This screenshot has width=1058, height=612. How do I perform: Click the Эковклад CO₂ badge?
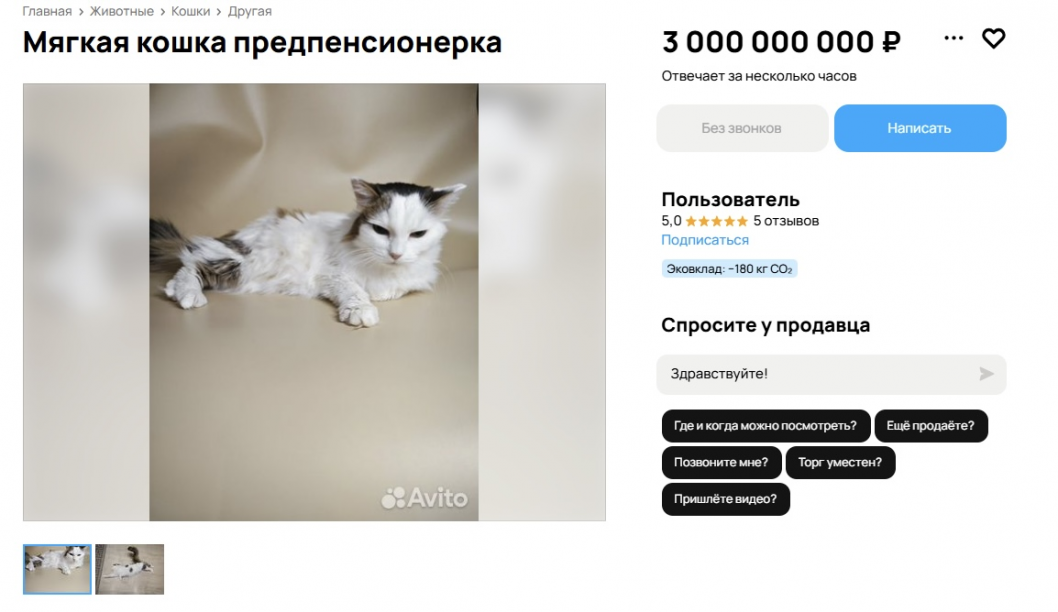[x=729, y=269]
